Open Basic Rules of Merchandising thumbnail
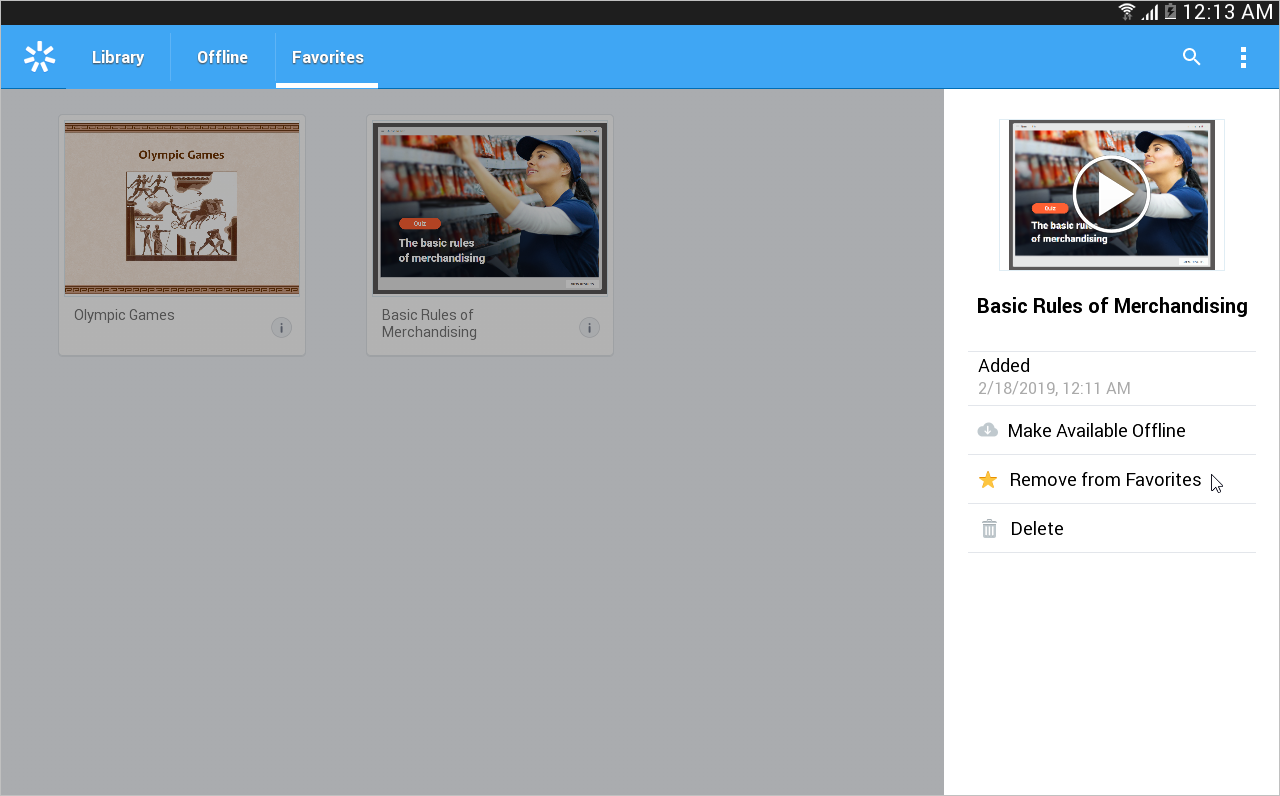The width and height of the screenshot is (1280, 796). [x=490, y=208]
